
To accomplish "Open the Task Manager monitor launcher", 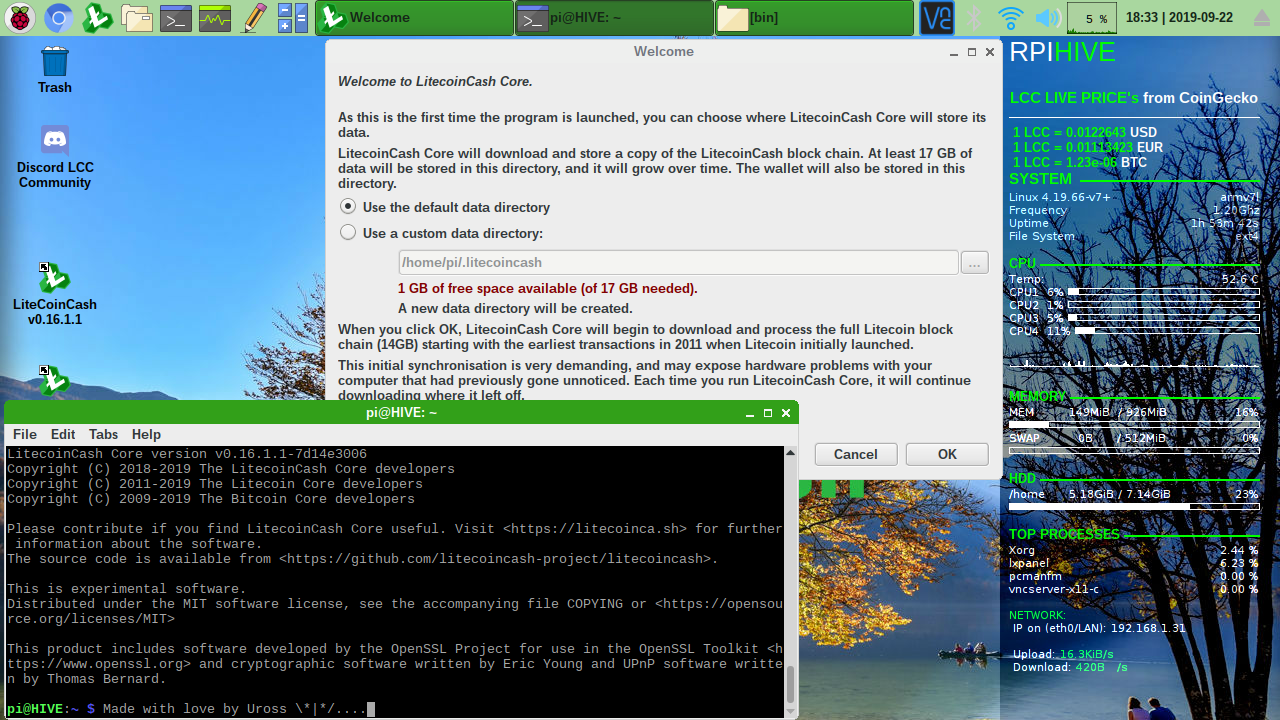I will point(215,17).
